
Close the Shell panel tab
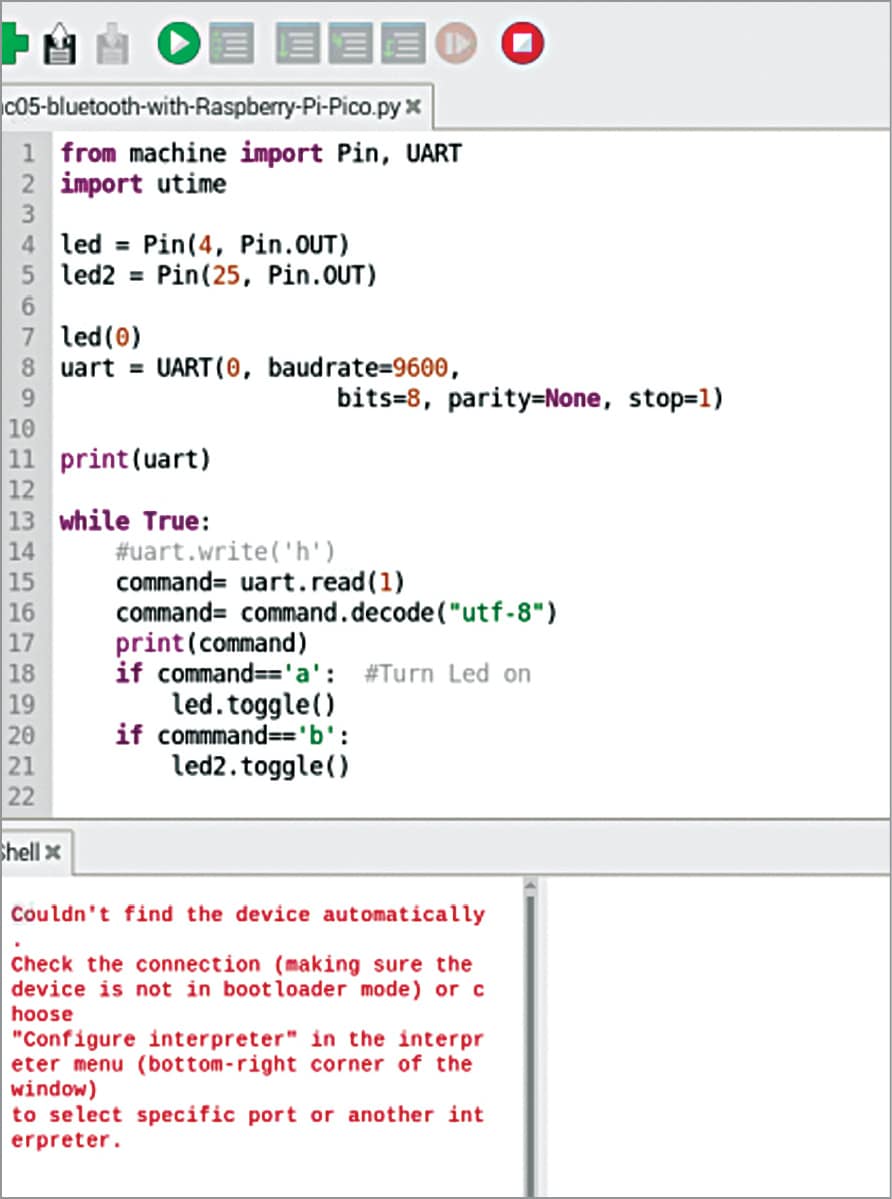tap(53, 852)
